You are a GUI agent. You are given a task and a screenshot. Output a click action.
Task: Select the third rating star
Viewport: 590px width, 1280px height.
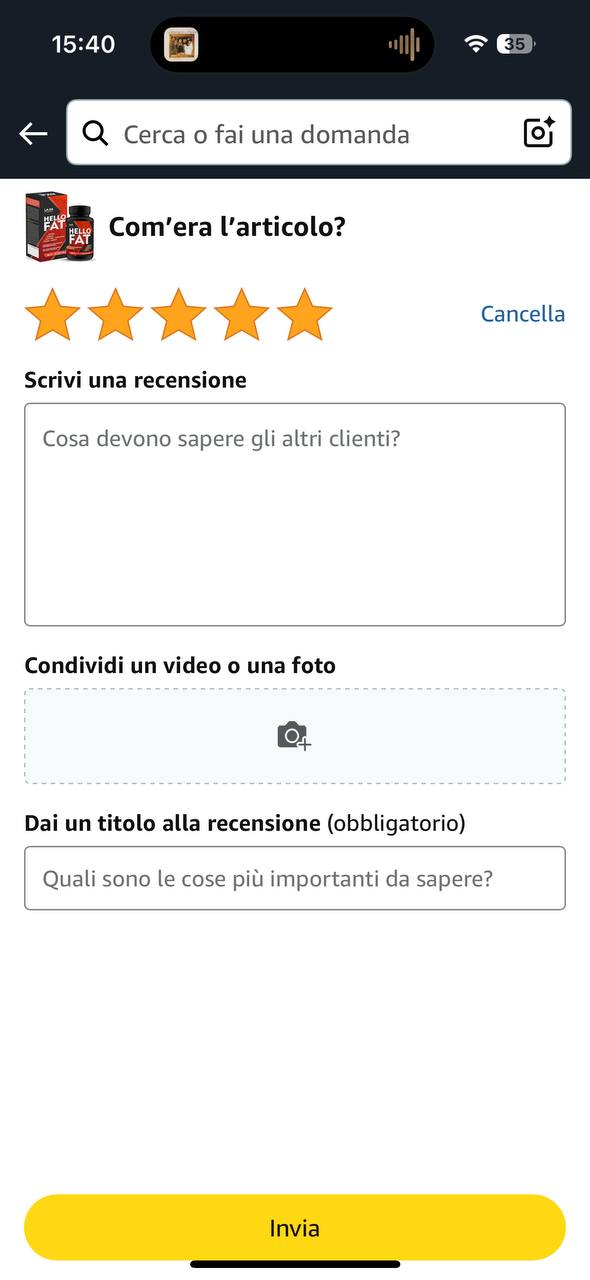(178, 314)
